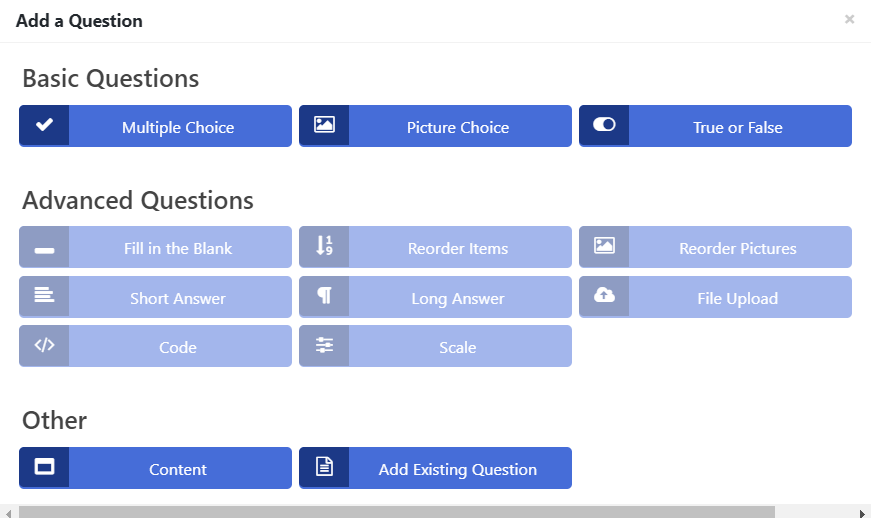This screenshot has width=871, height=518.
Task: Open the Add Existing Question option
Action: click(x=436, y=468)
